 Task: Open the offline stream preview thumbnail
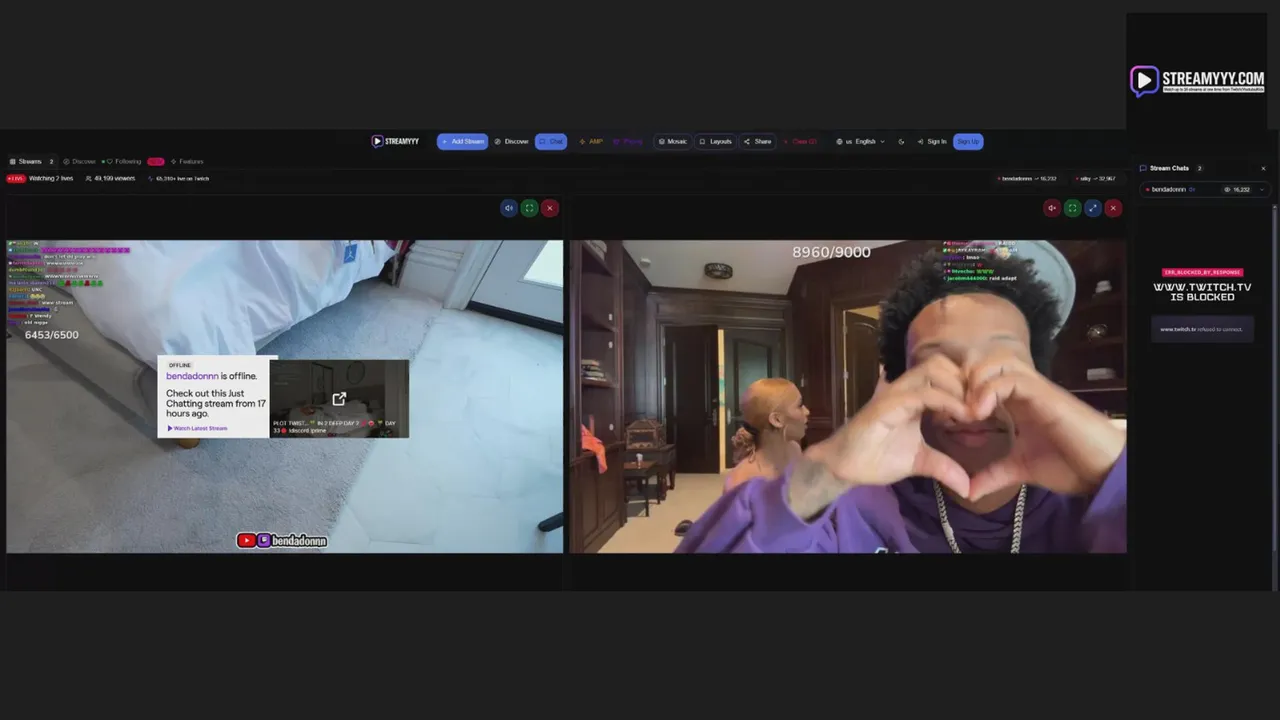(x=339, y=398)
